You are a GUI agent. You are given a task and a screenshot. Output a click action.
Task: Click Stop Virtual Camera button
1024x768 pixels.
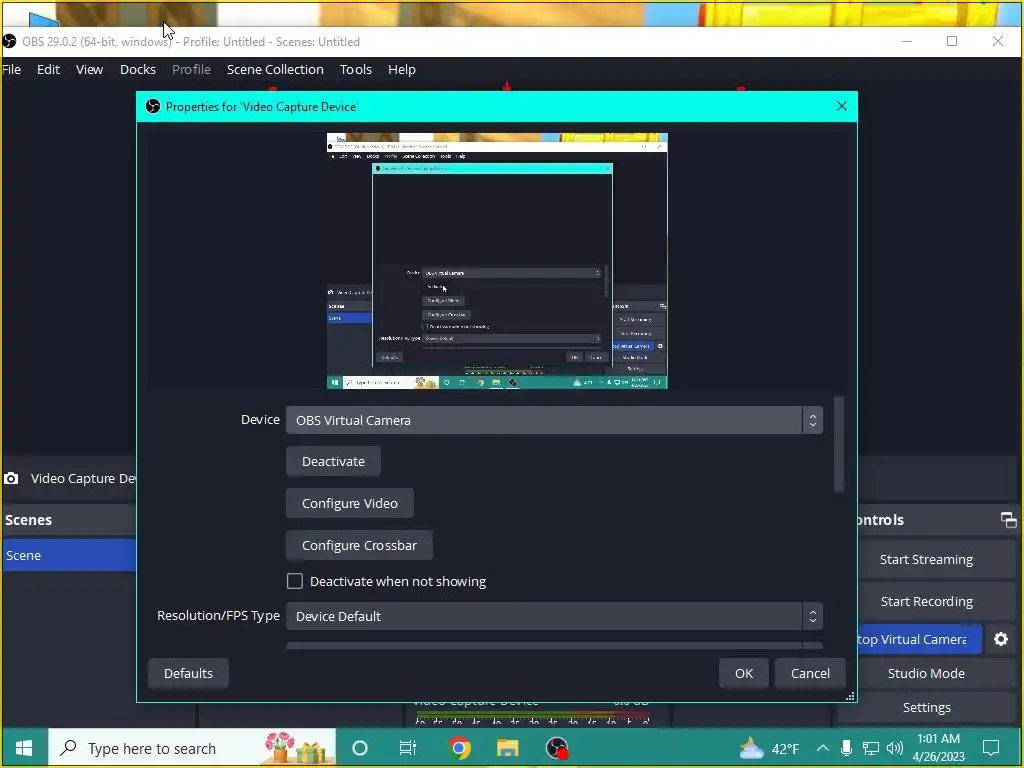(918, 639)
